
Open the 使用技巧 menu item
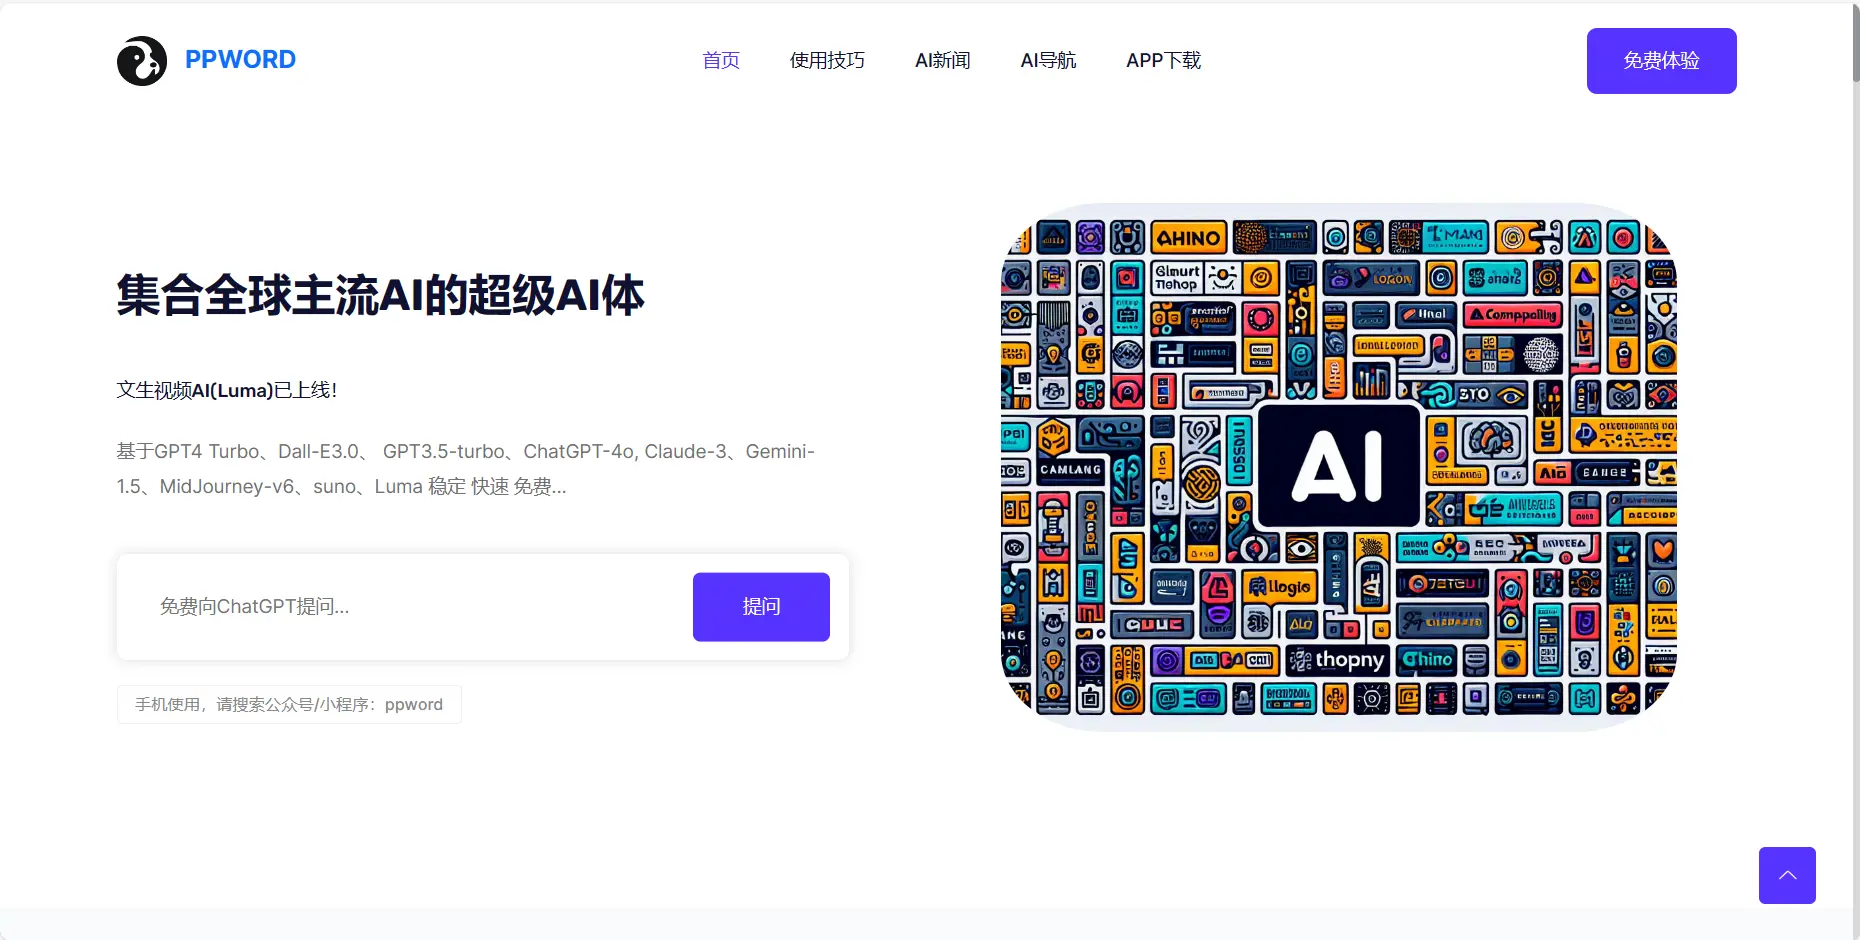pos(827,61)
